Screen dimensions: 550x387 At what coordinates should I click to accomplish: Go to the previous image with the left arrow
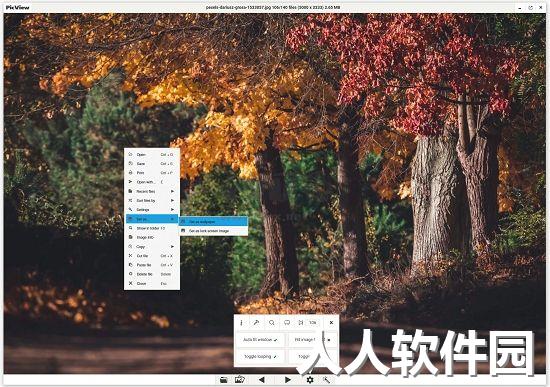tap(261, 380)
